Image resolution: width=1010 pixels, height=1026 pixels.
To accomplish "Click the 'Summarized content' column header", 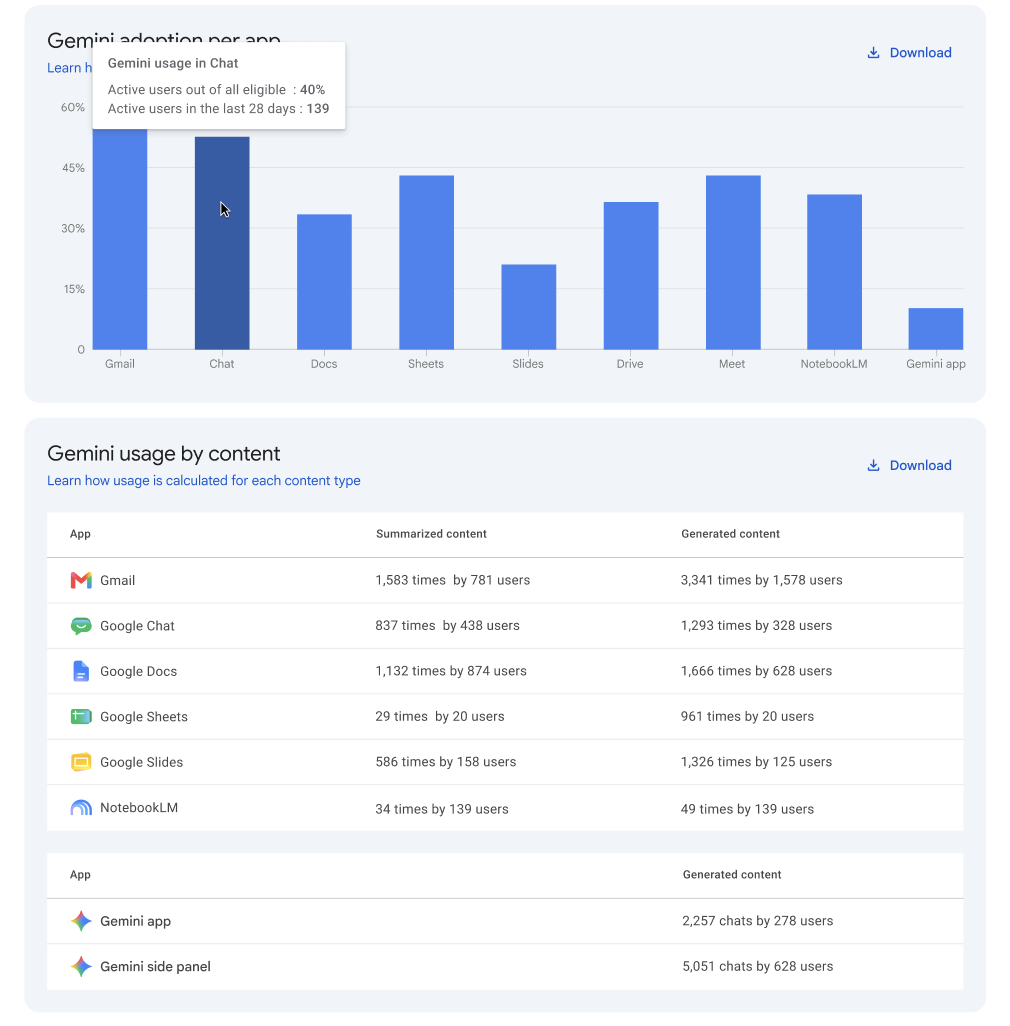I will (x=431, y=534).
